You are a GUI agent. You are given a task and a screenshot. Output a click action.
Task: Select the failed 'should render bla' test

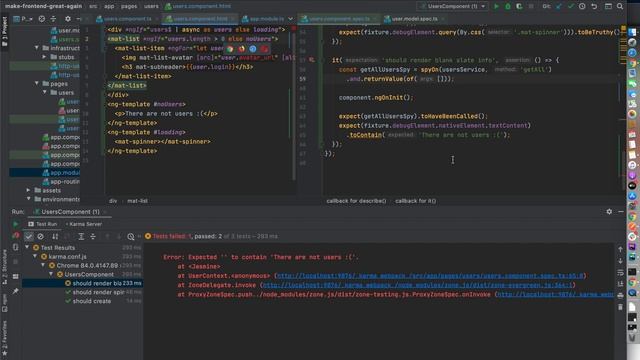click(82, 283)
